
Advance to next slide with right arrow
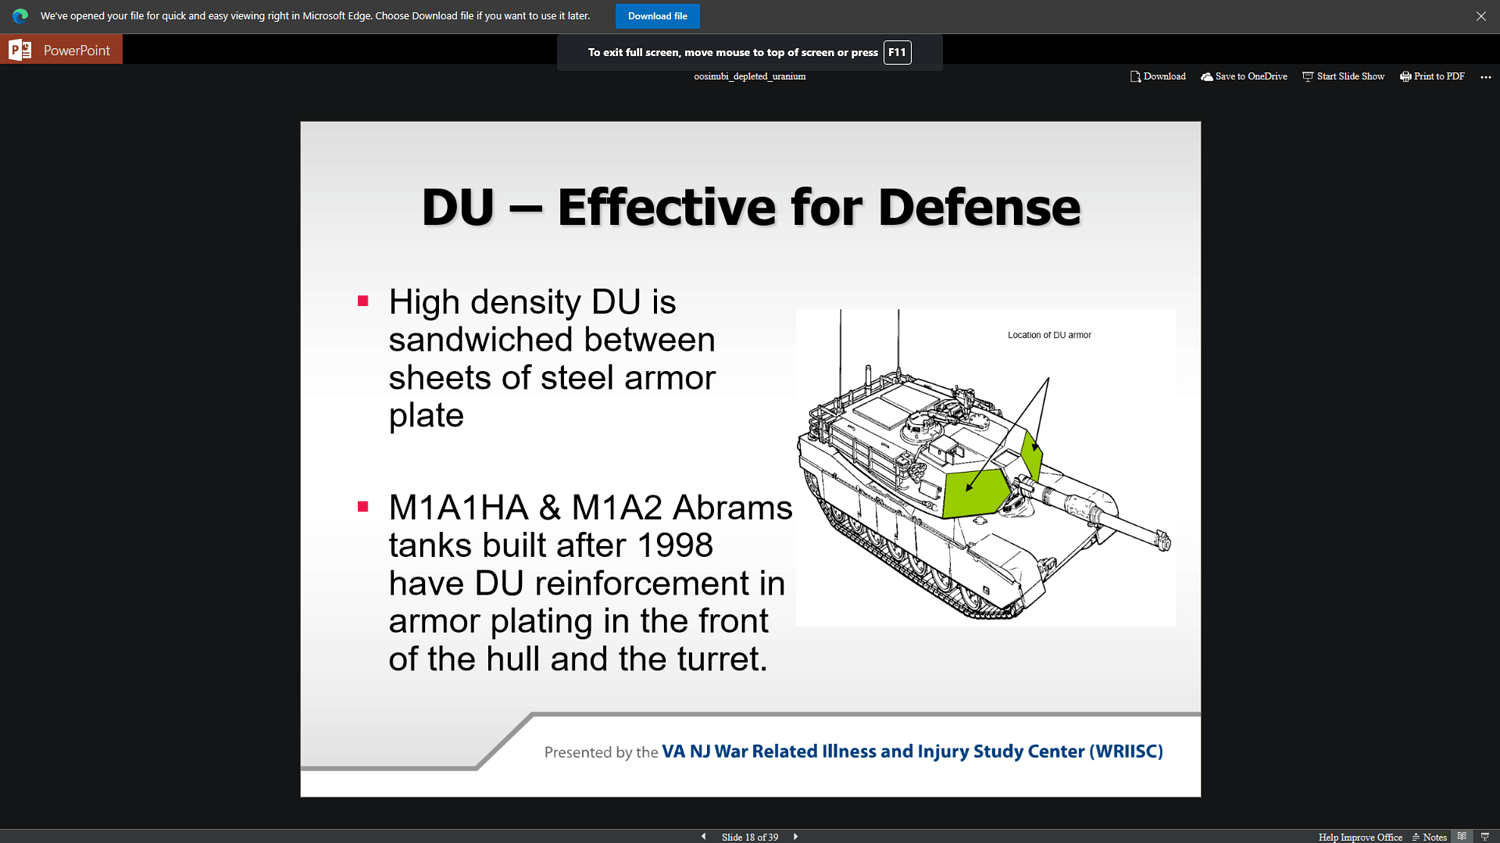click(795, 836)
